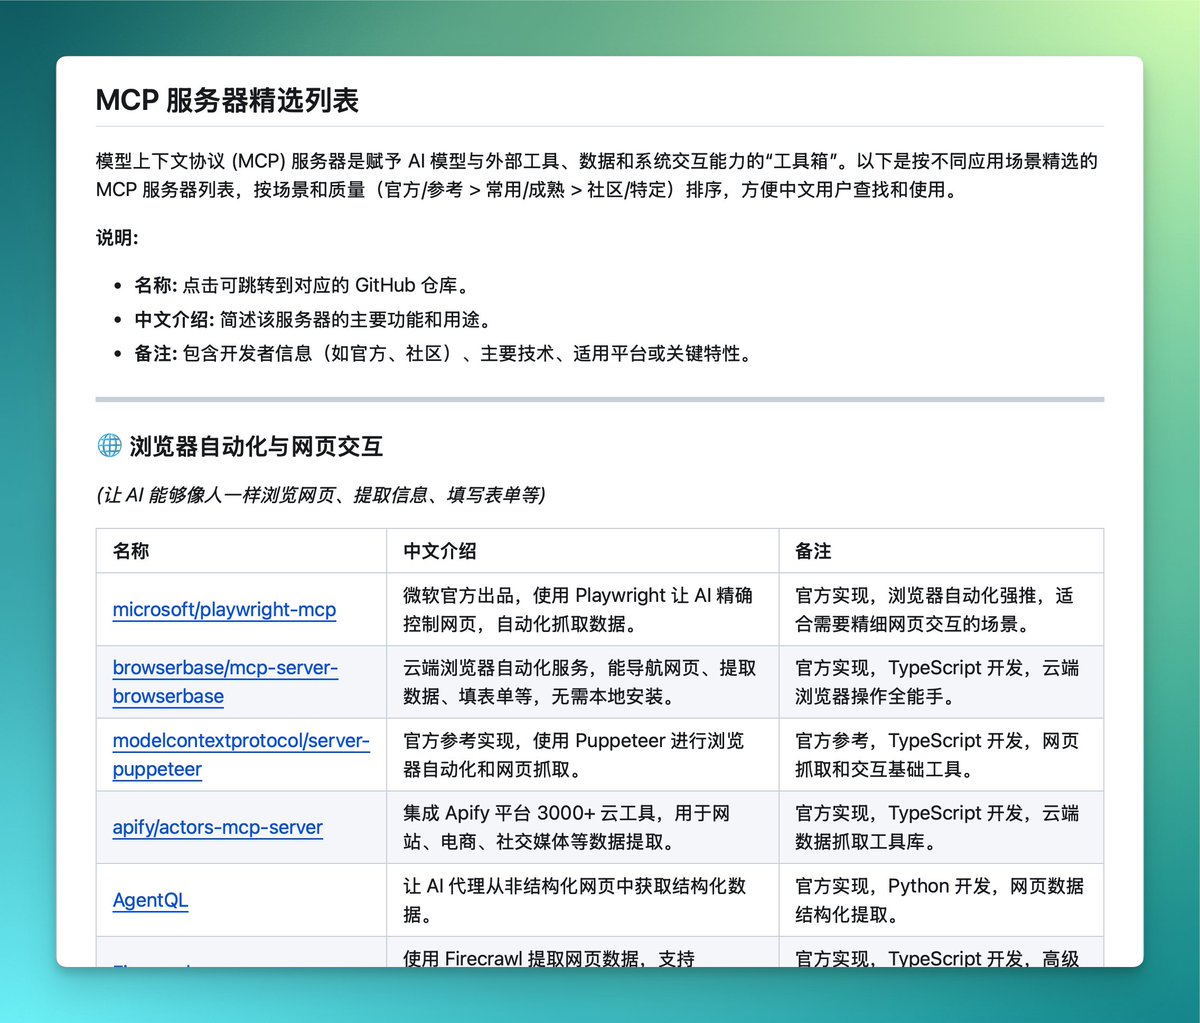Click the heading MCP 服务器精选列表
Viewport: 1200px width, 1023px height.
227,100
